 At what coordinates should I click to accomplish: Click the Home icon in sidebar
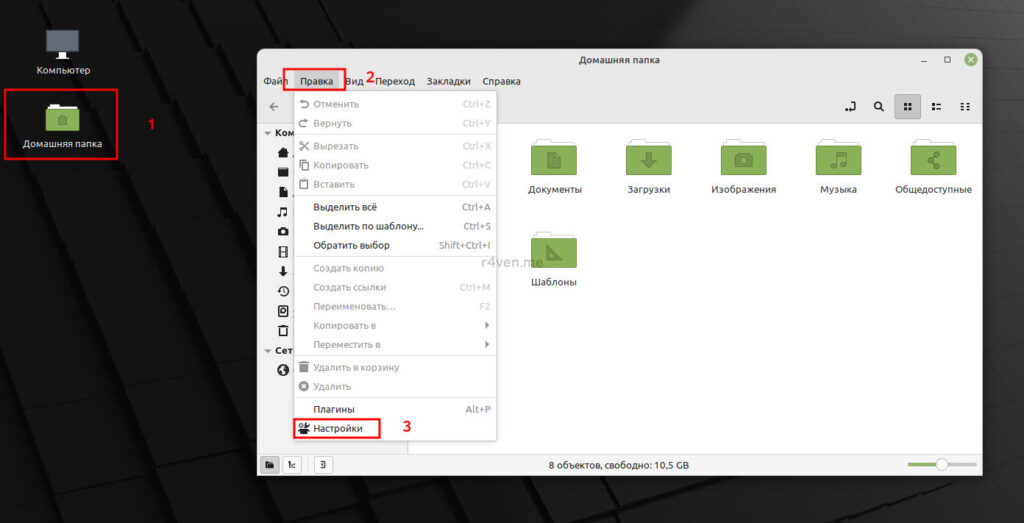click(283, 153)
